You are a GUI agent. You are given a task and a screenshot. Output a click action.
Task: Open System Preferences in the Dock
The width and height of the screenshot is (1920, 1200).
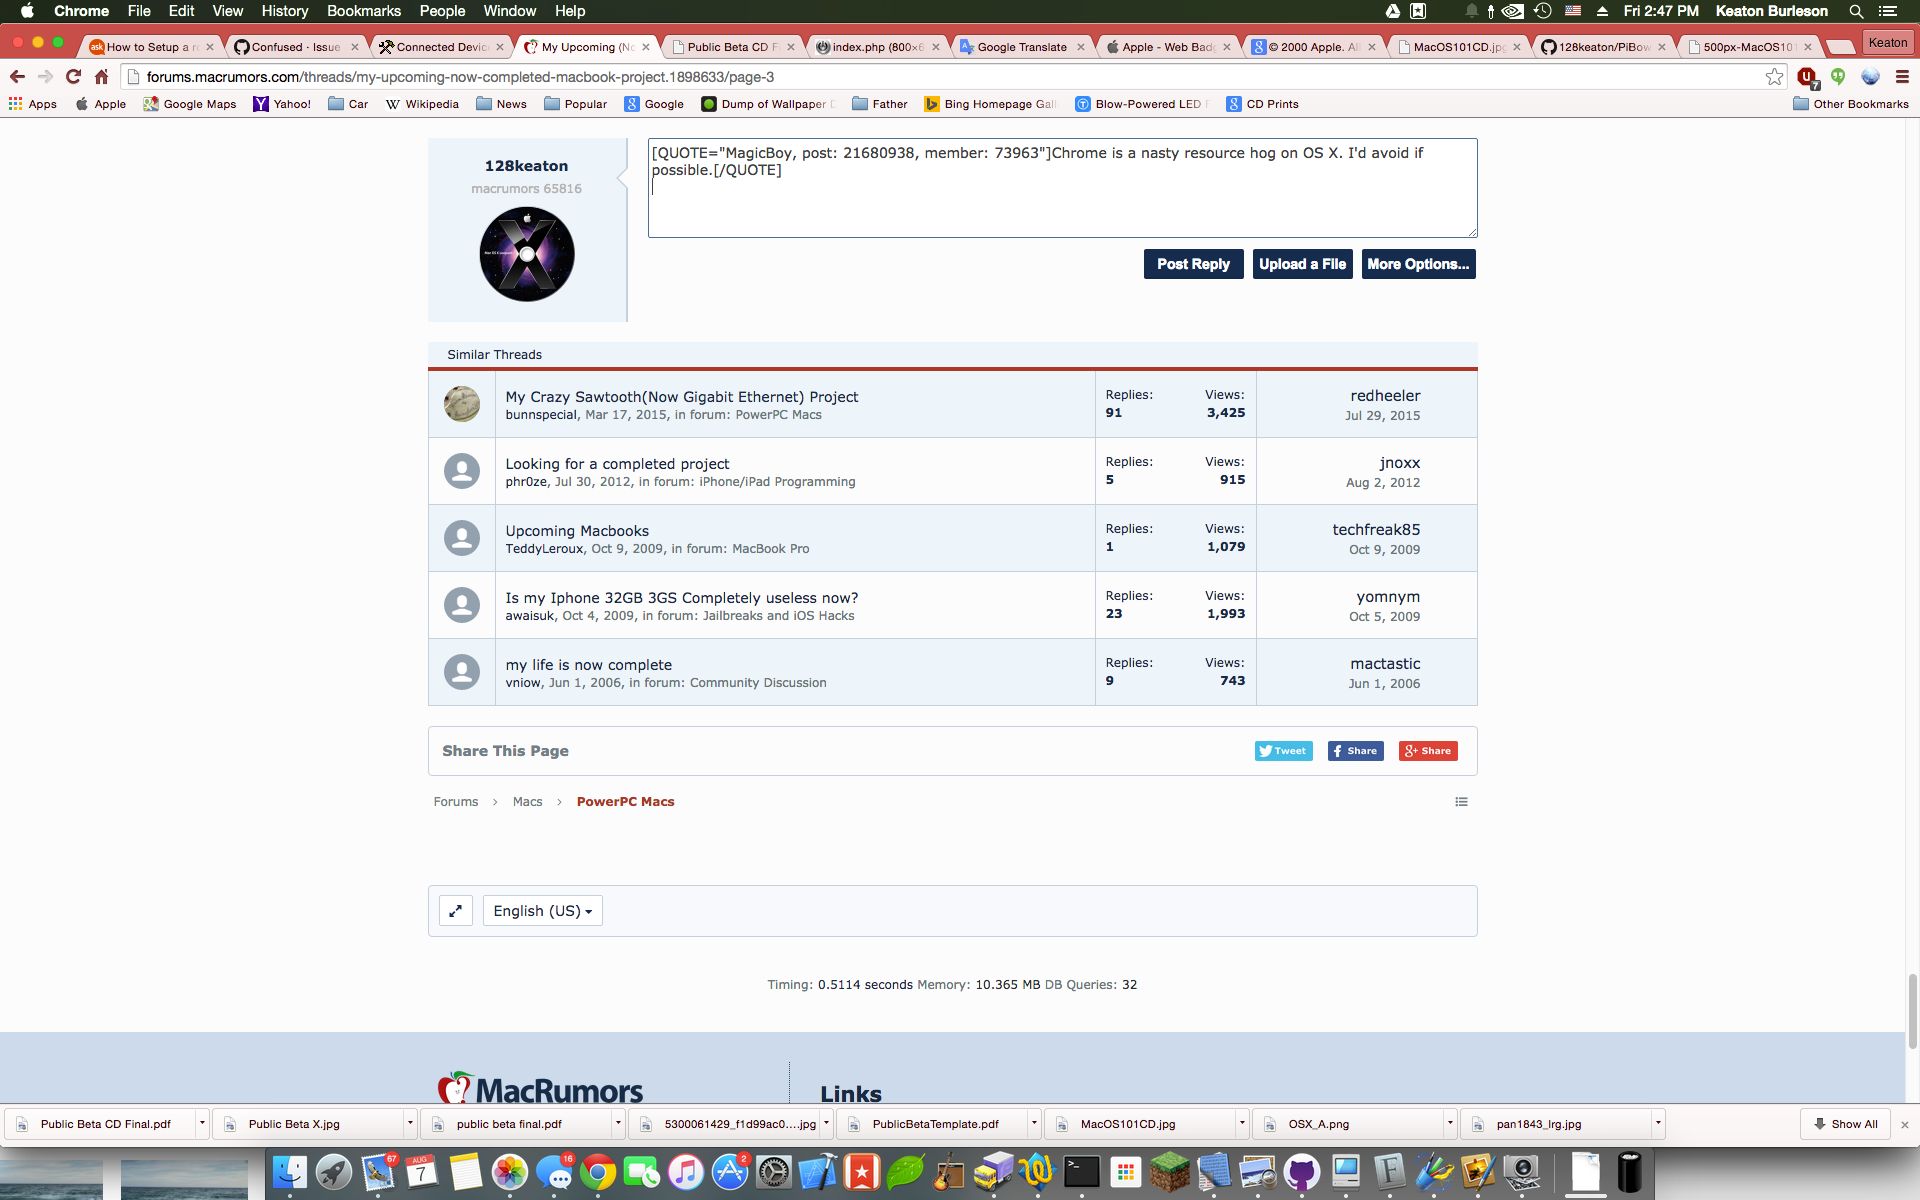(x=774, y=1172)
